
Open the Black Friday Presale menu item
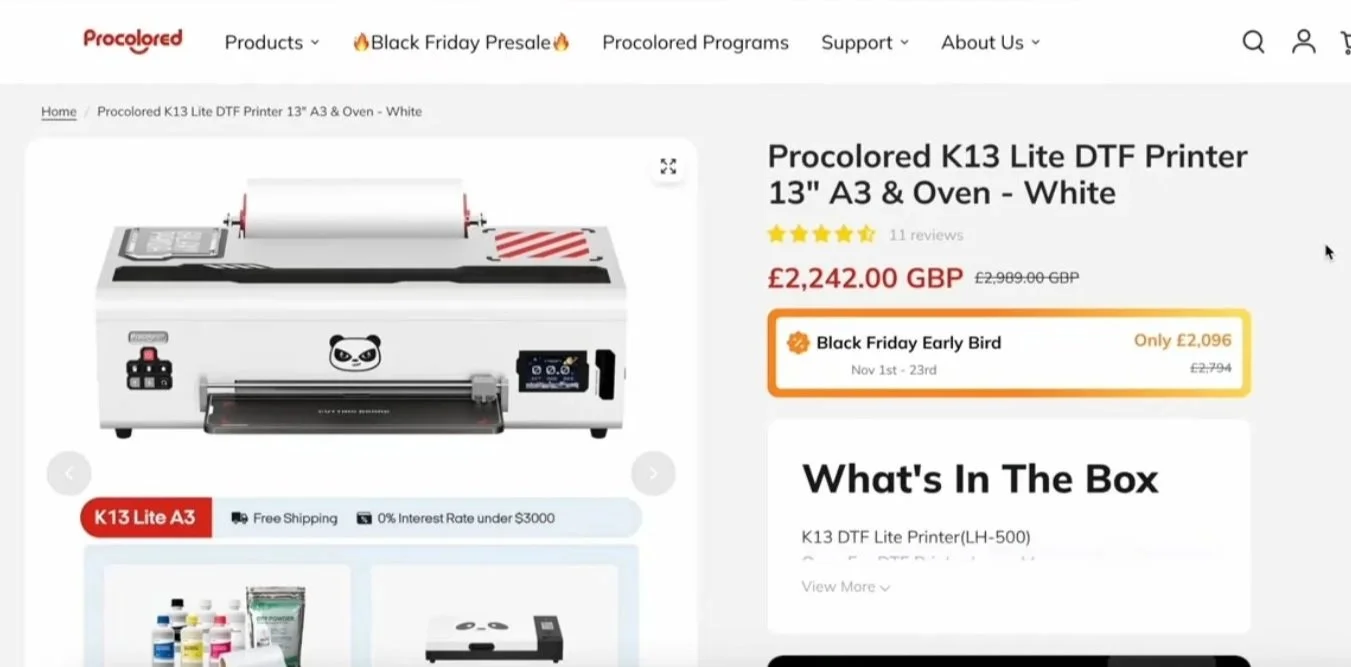[x=461, y=43]
